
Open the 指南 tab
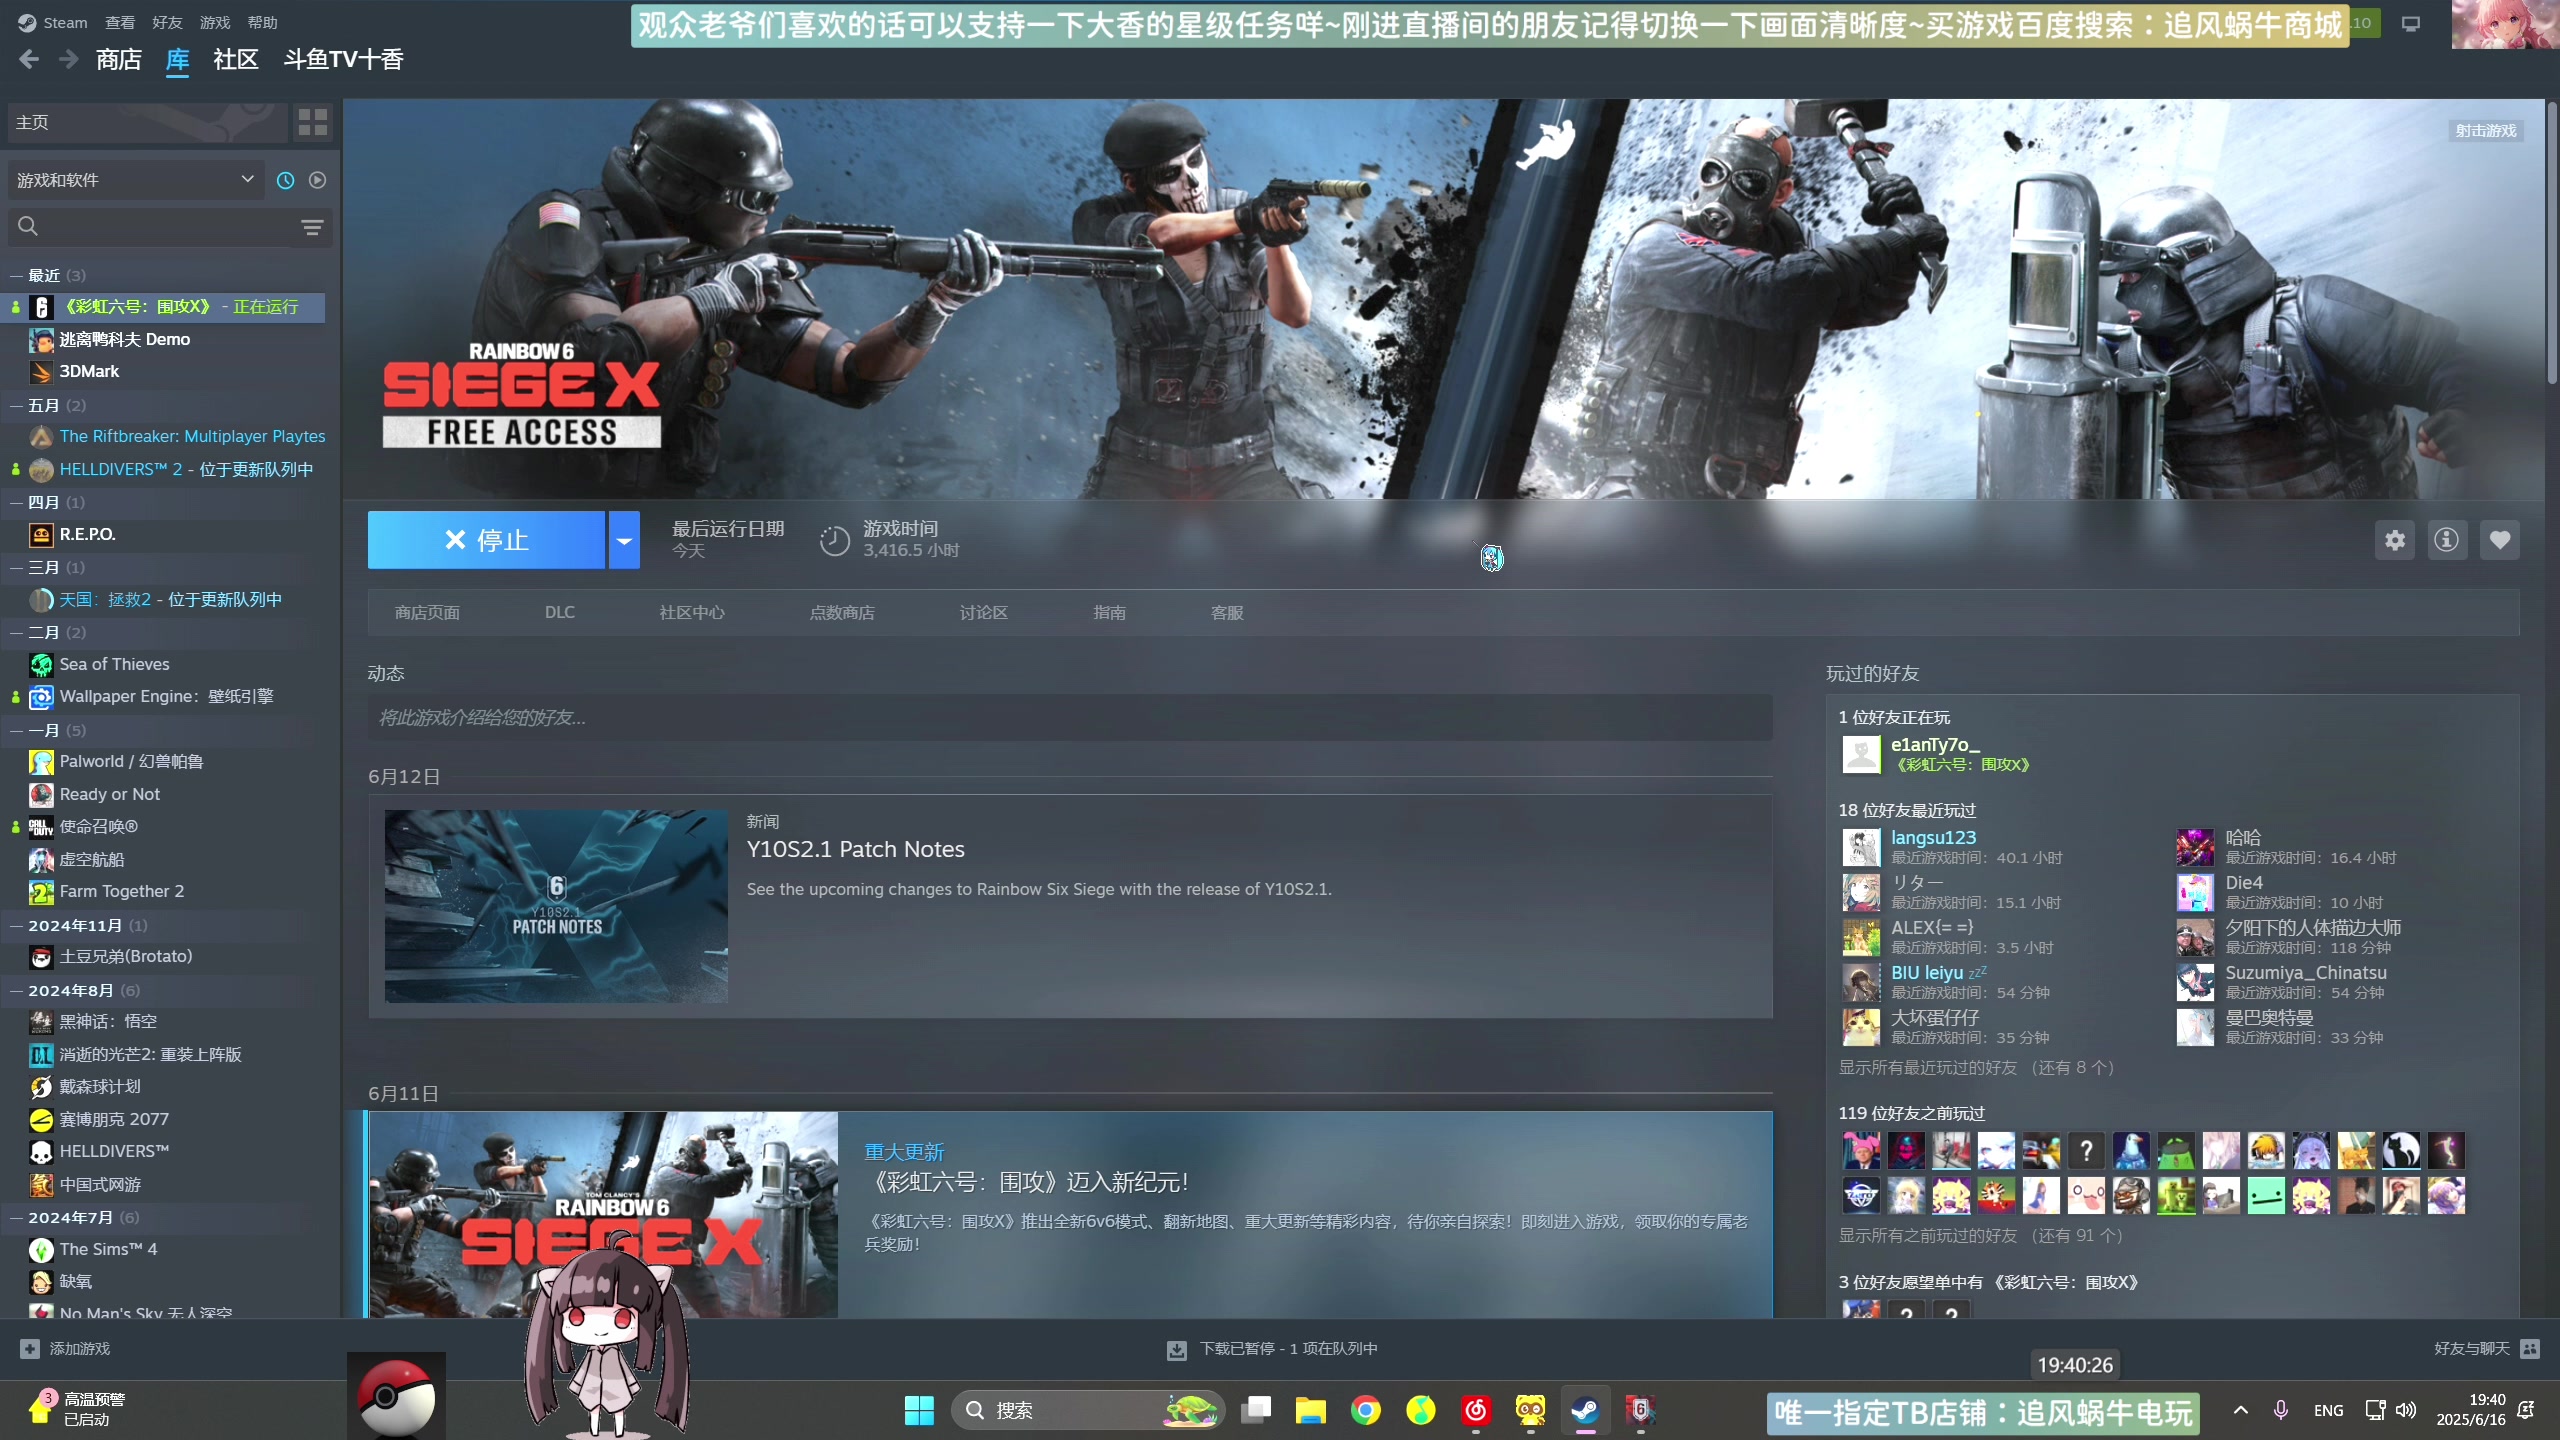(1110, 613)
